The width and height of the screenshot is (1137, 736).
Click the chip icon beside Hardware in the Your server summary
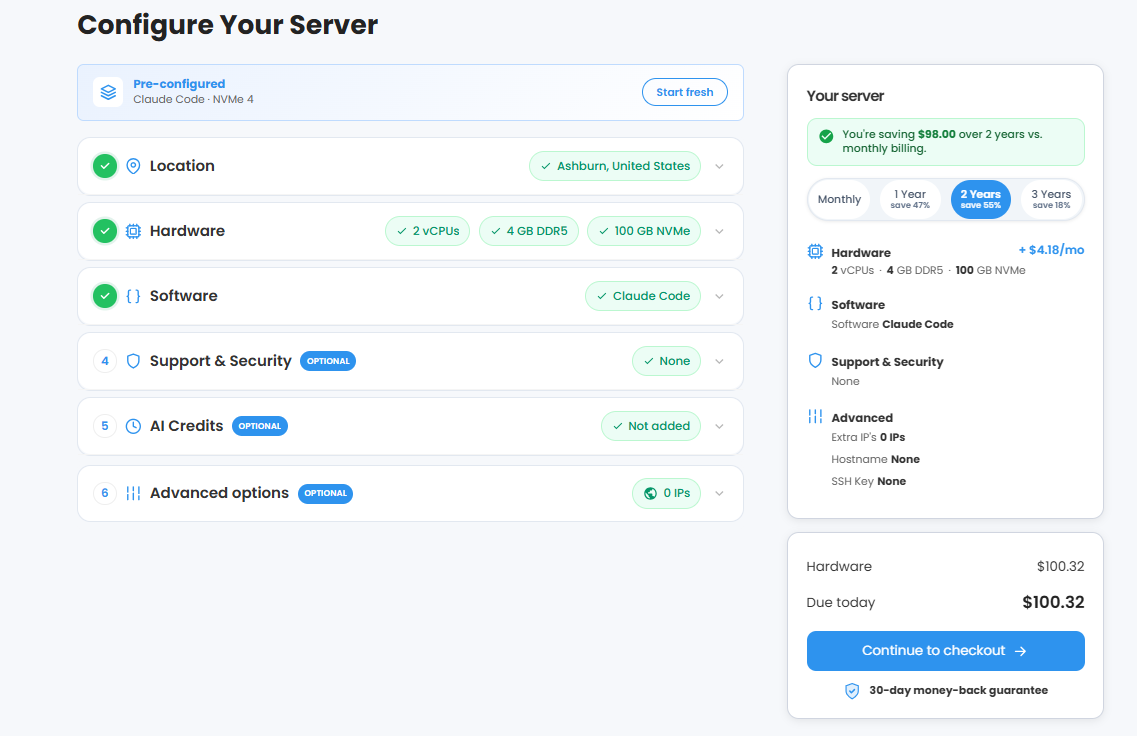[x=815, y=252]
